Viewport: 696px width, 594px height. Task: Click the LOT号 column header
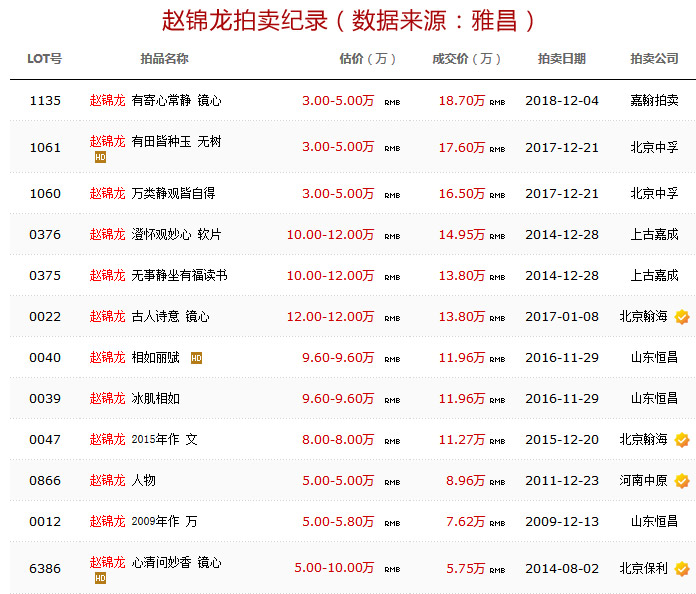point(44,59)
